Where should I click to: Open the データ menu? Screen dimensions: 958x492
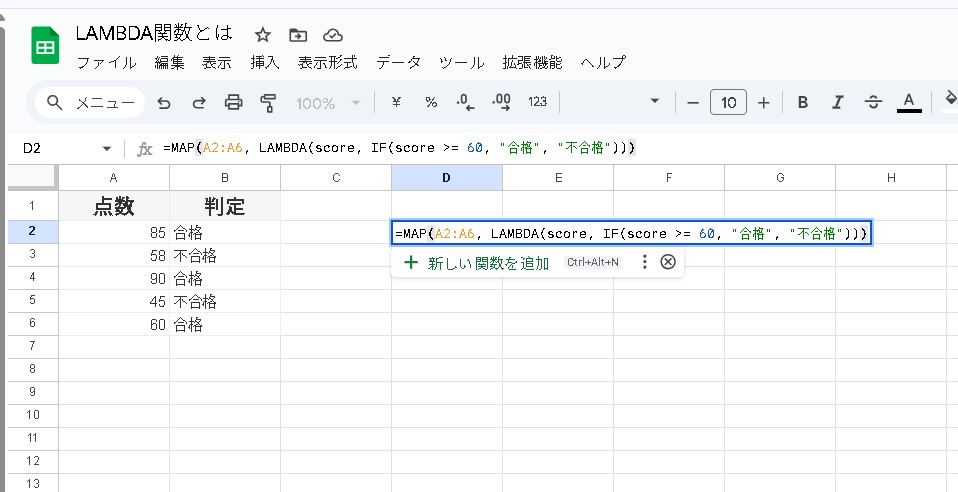coord(398,62)
